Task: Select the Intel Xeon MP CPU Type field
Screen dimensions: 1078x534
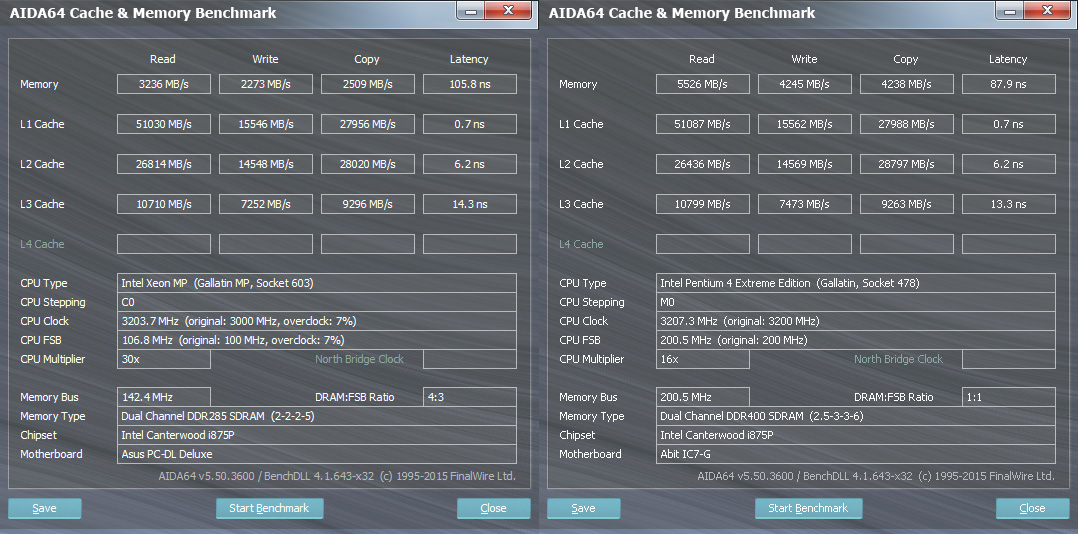Action: [x=317, y=283]
